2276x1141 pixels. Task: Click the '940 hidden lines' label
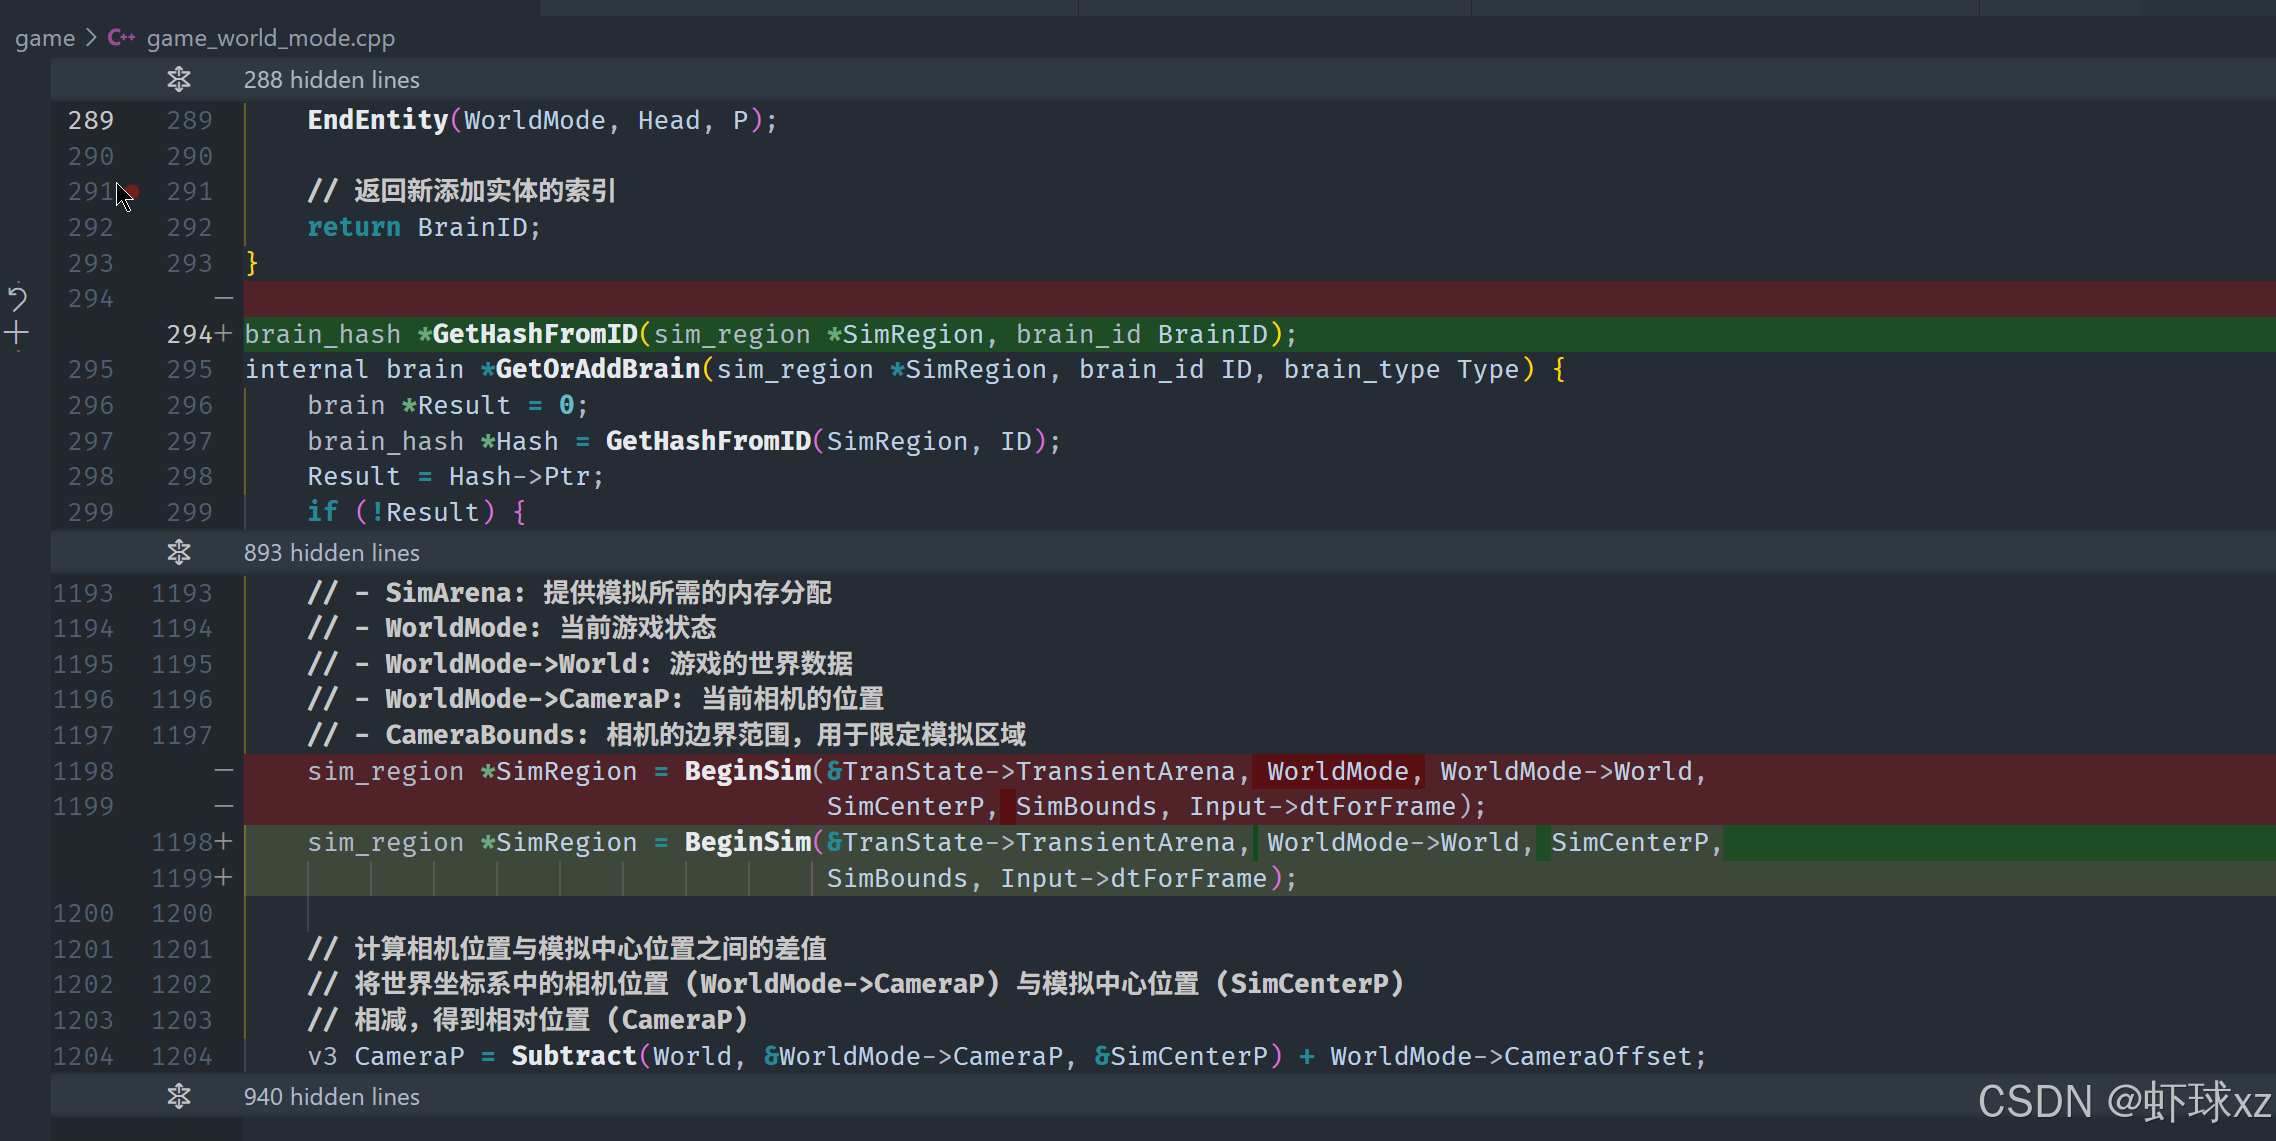331,1097
